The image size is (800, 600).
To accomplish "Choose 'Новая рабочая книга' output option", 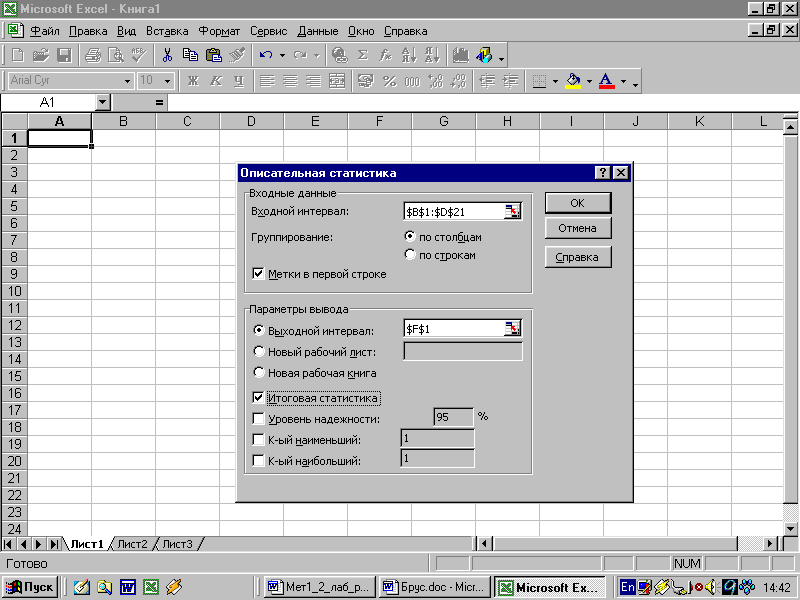I will coord(259,373).
